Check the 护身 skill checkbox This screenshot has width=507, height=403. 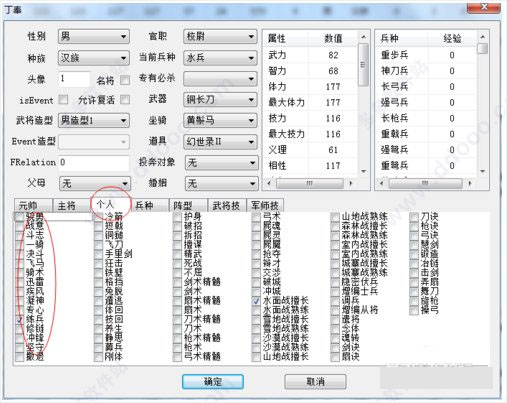click(x=177, y=217)
